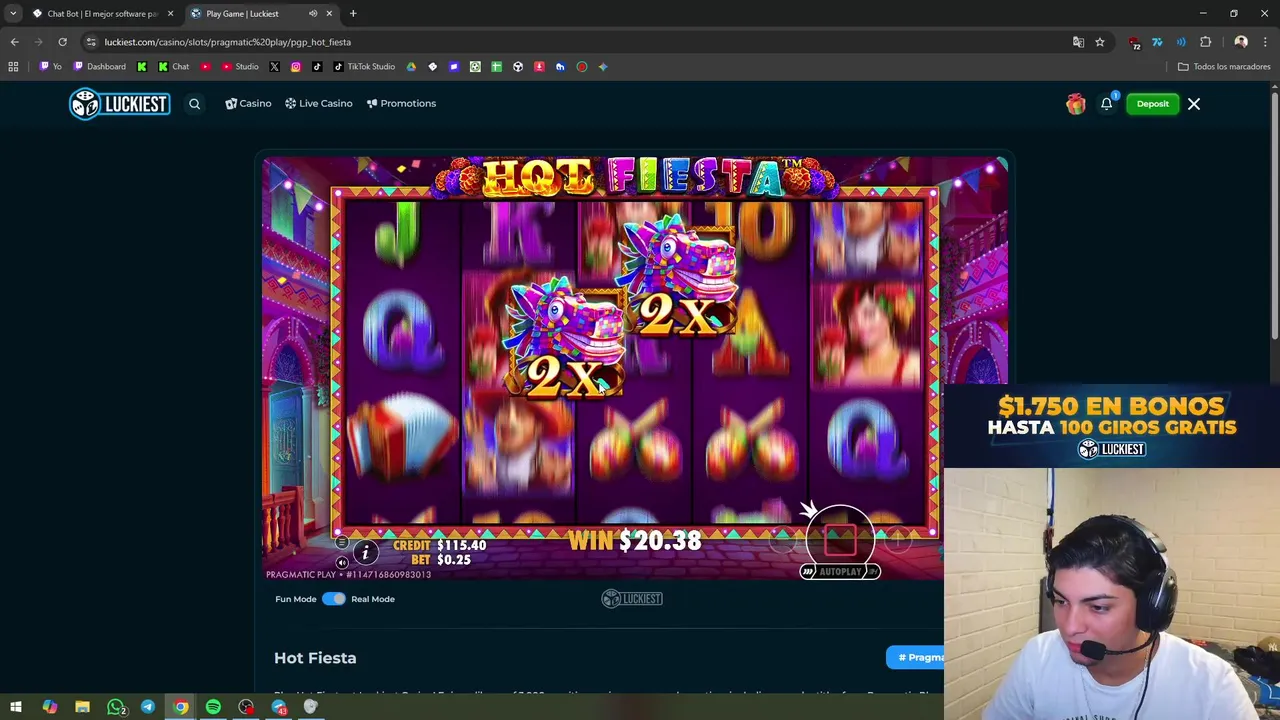Open the YouTube Studio bookmark
The image size is (1280, 720).
[240, 67]
